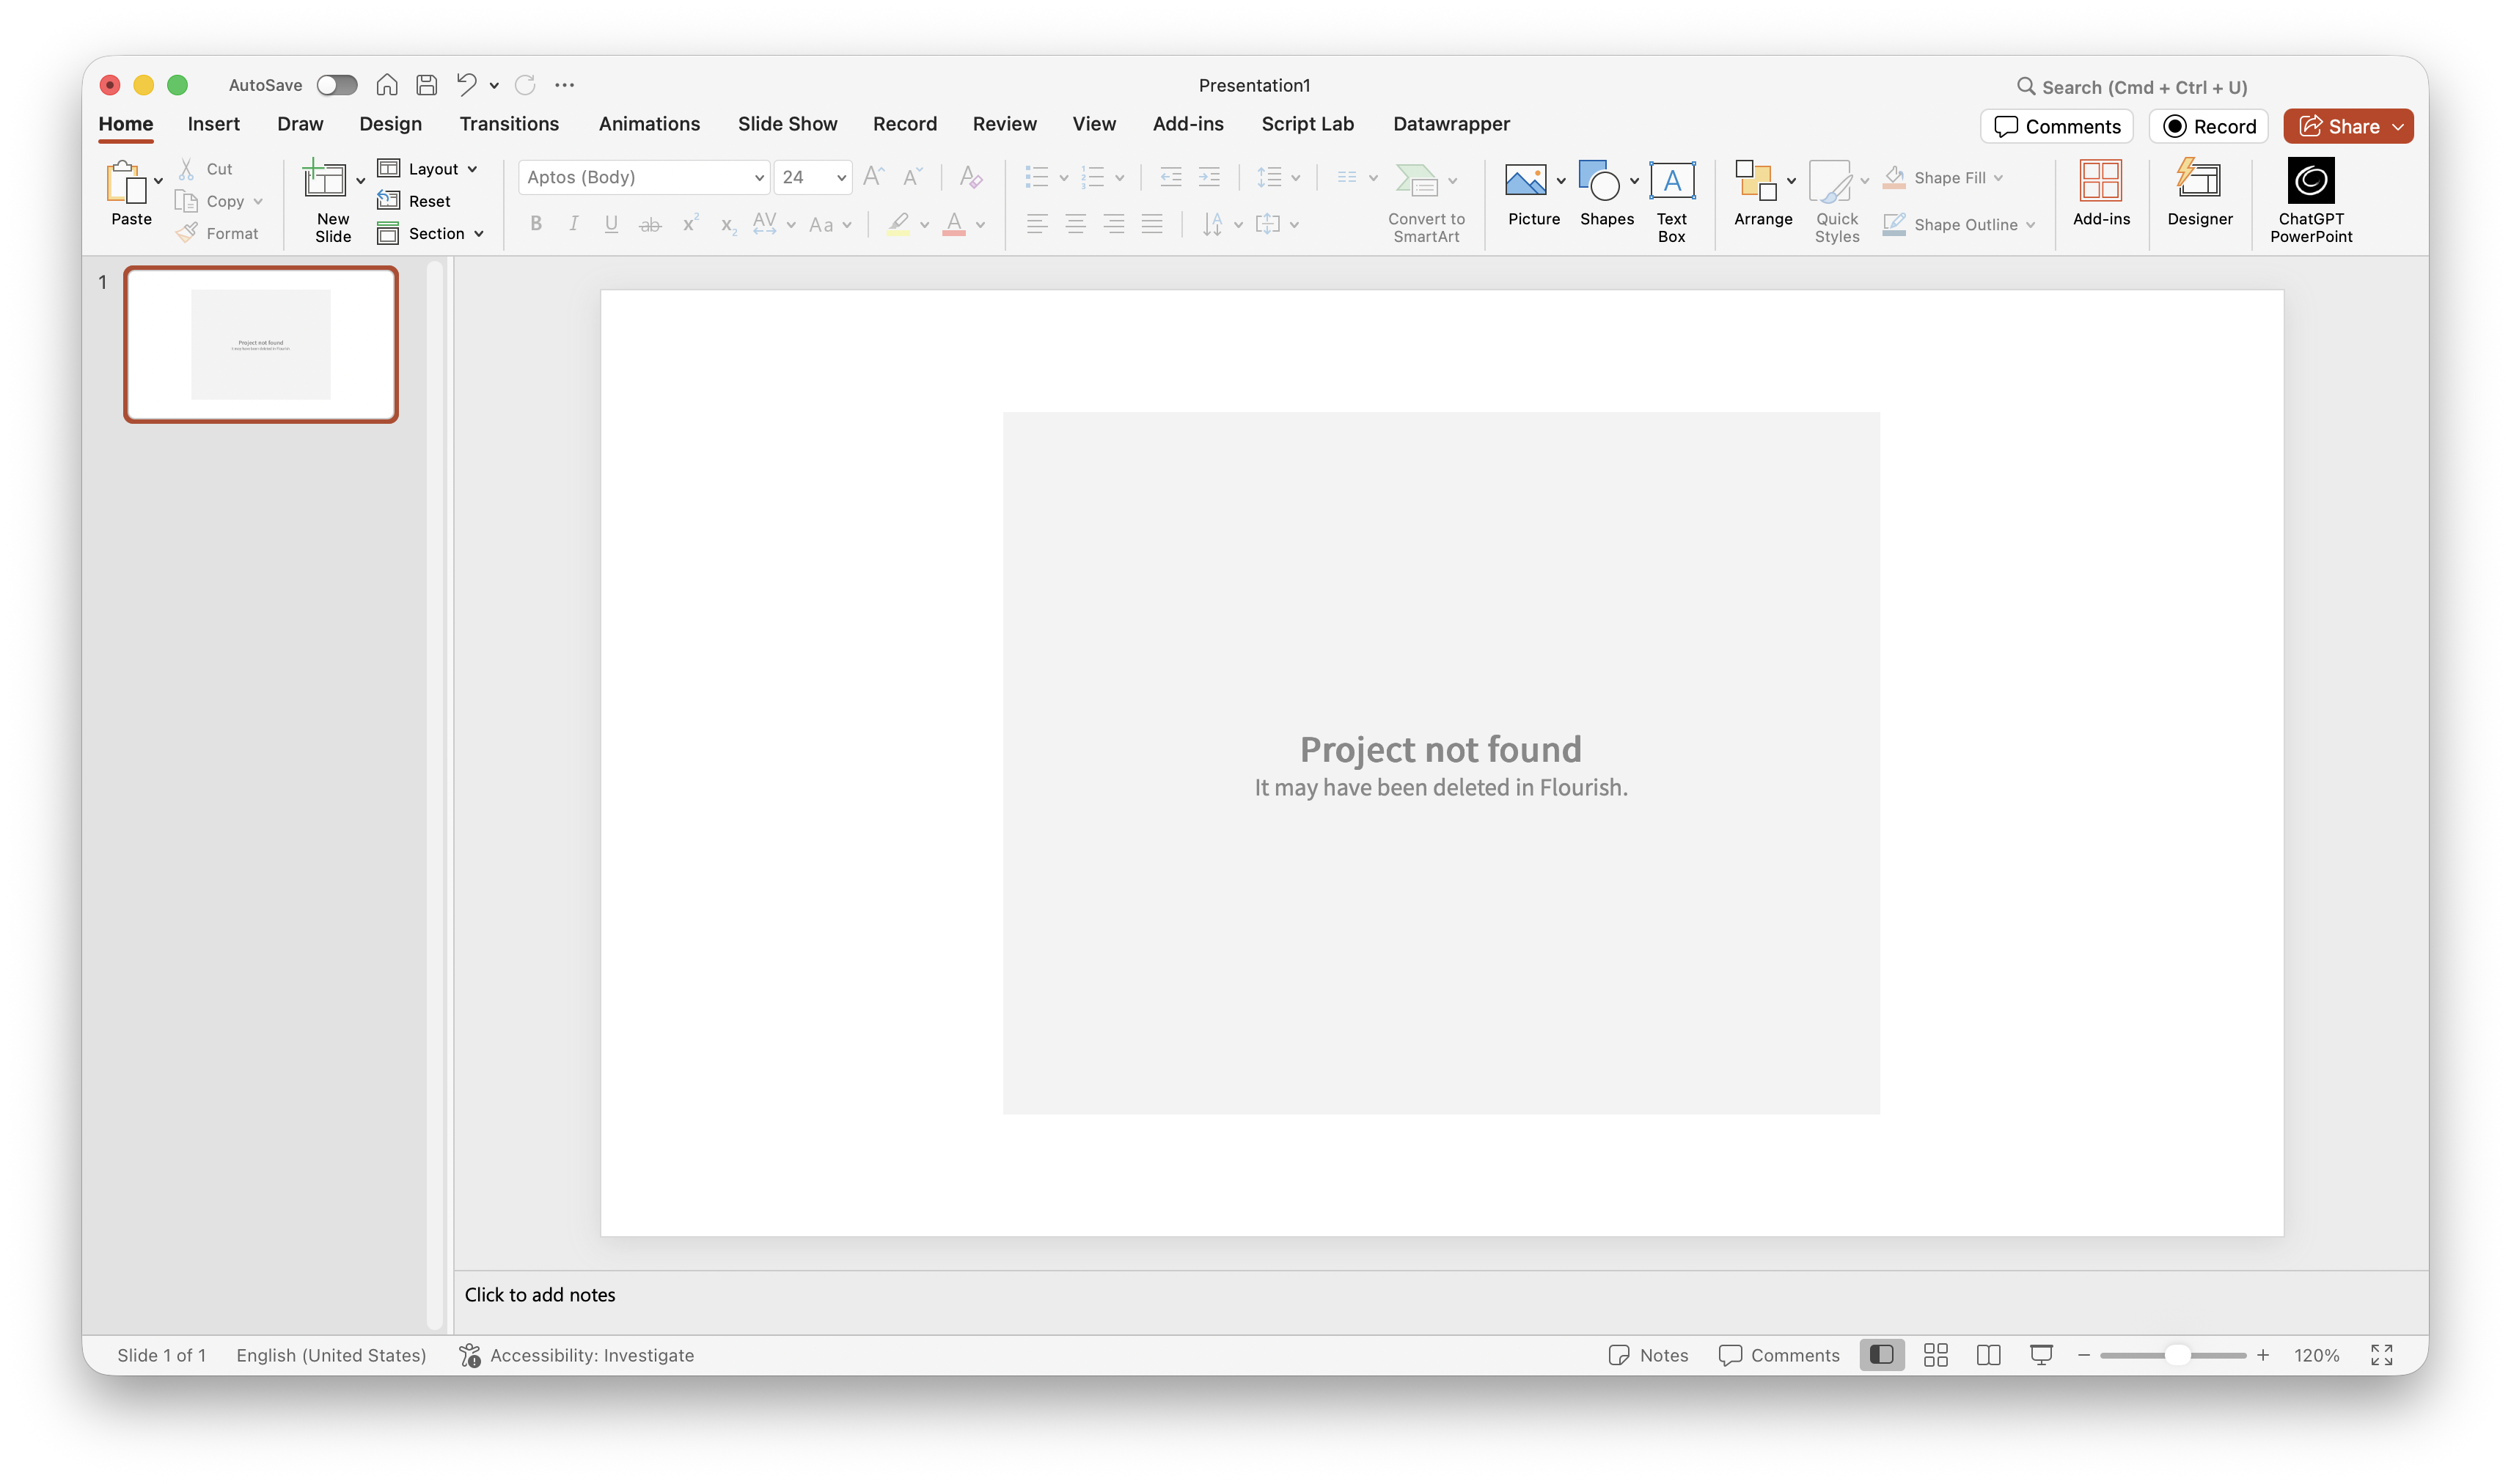The width and height of the screenshot is (2511, 1484).
Task: Open the Datawrapper tab
Action: 1451,124
